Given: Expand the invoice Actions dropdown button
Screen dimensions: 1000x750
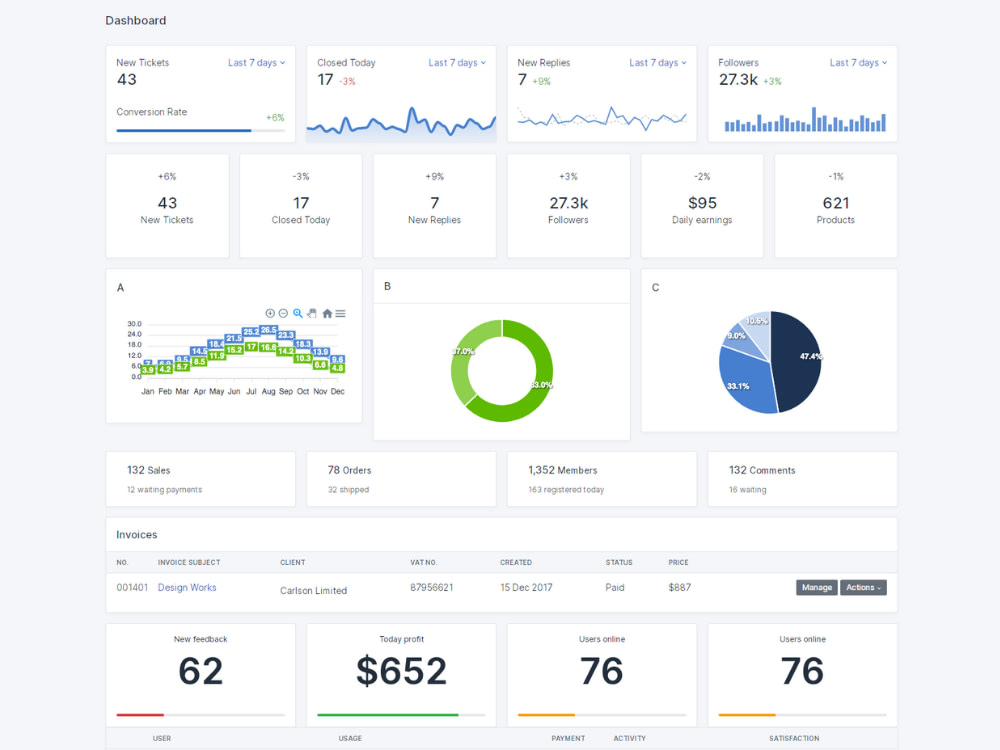Looking at the screenshot, I should (864, 587).
